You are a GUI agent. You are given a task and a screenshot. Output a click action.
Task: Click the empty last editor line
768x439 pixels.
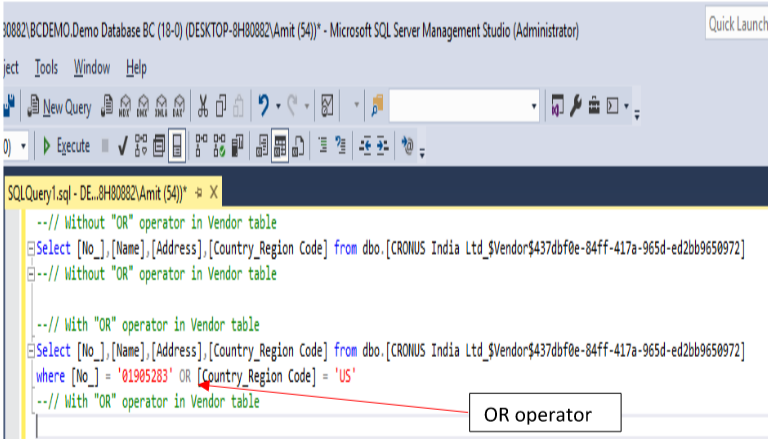pyautogui.click(x=402, y=427)
